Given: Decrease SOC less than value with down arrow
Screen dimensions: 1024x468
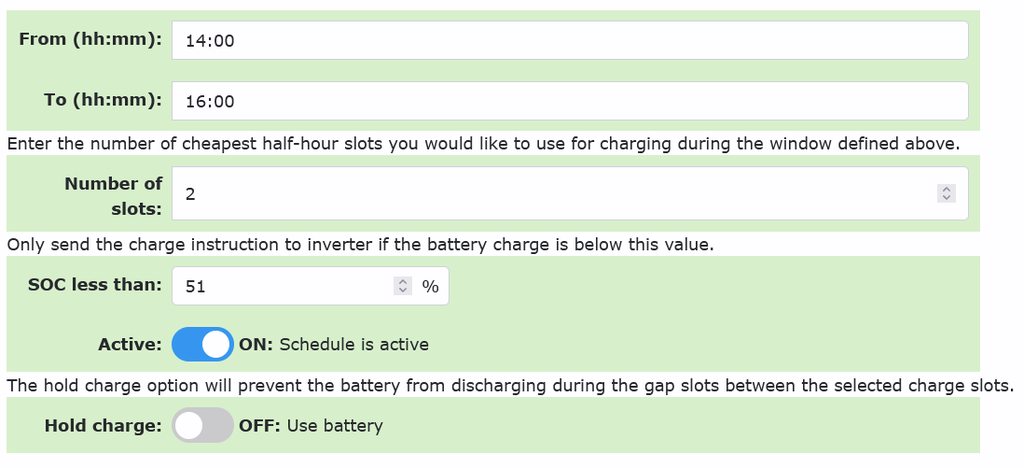Looking at the screenshot, I should click(x=403, y=290).
